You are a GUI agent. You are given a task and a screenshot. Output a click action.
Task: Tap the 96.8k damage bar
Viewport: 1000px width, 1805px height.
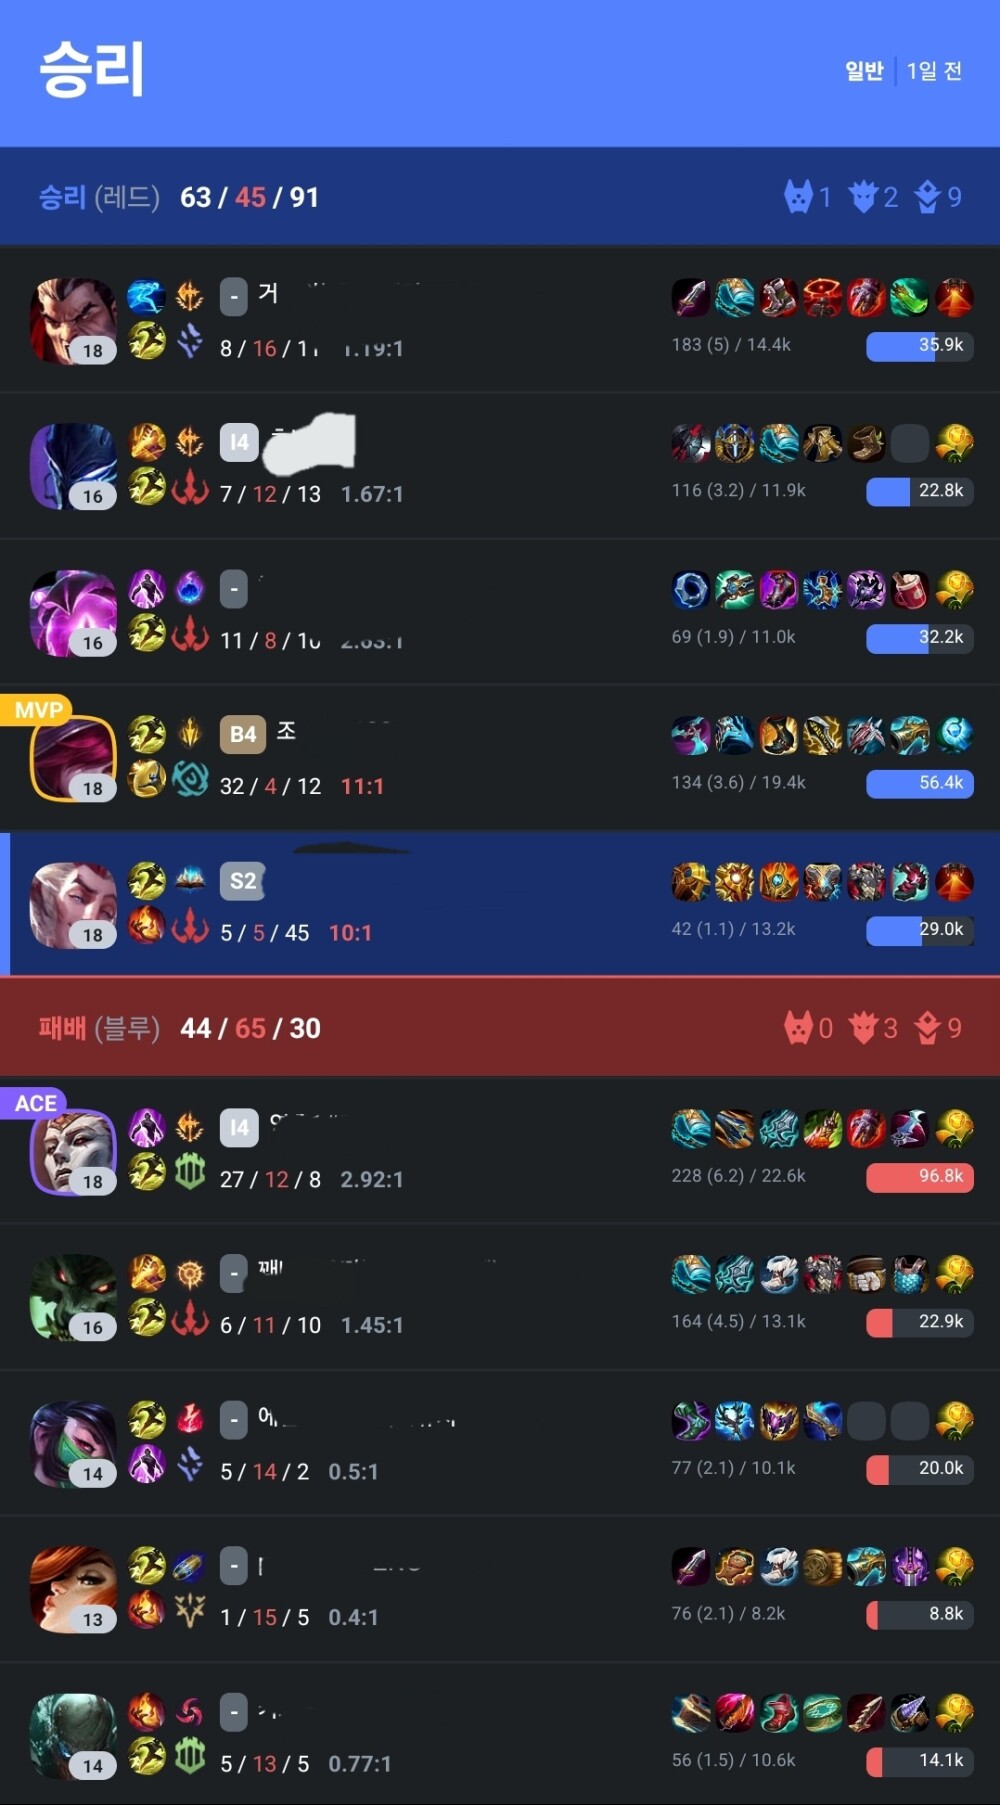coord(920,1176)
